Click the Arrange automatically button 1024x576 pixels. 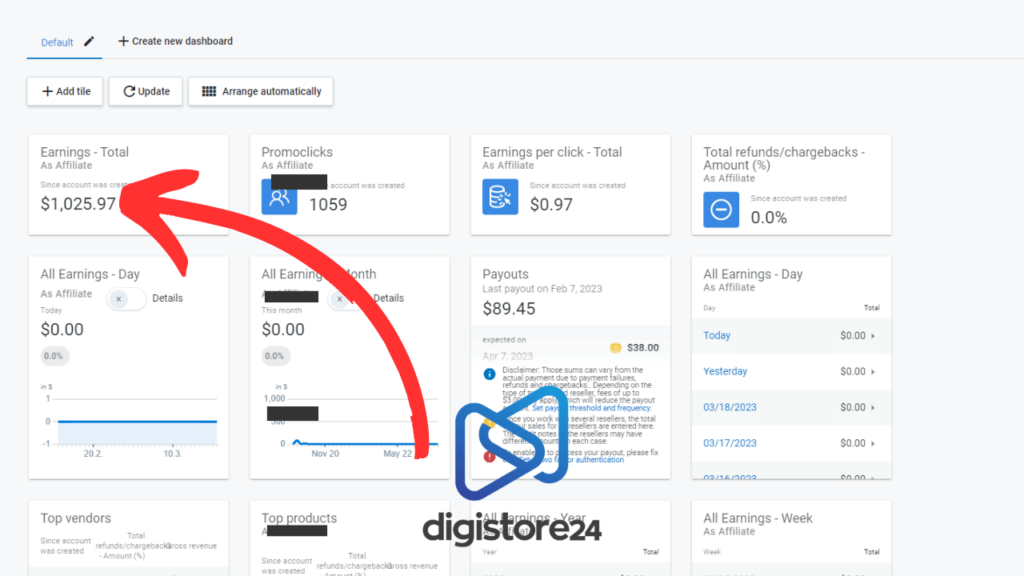tap(261, 91)
